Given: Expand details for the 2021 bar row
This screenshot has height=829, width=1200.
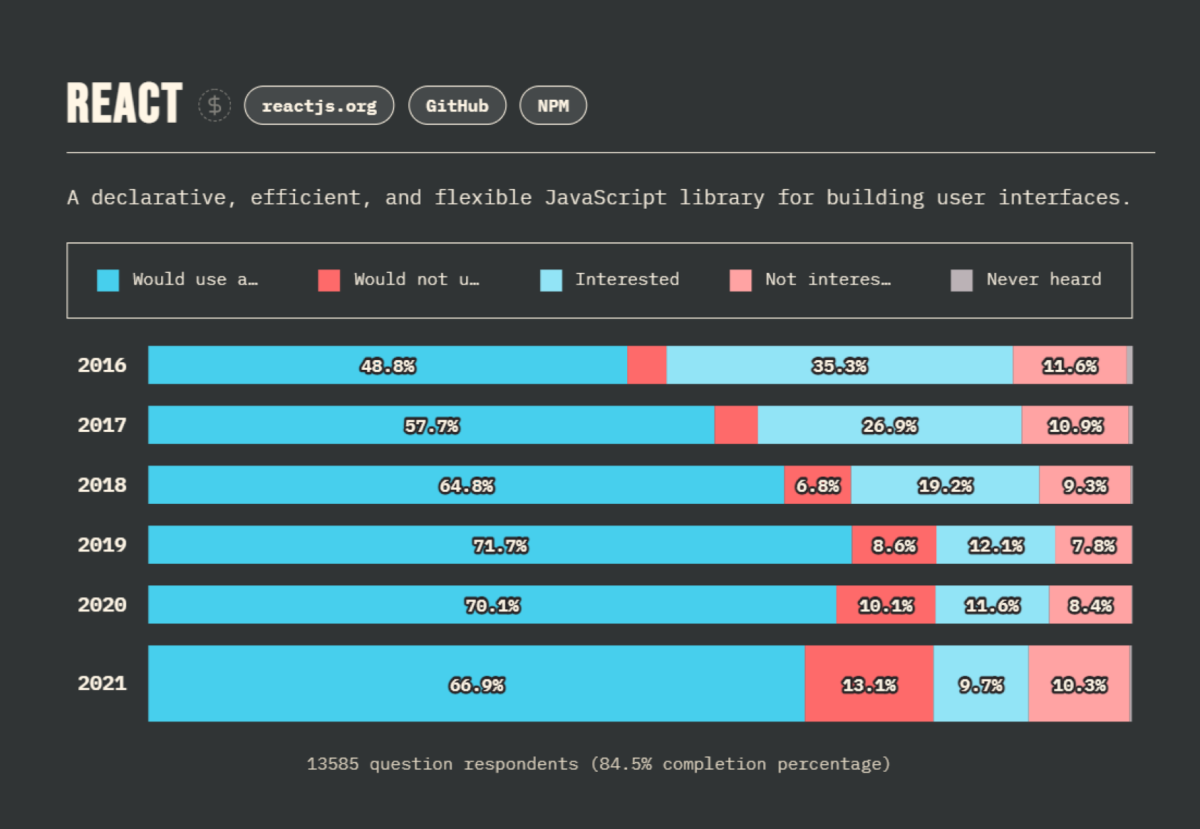Looking at the screenshot, I should tap(475, 684).
